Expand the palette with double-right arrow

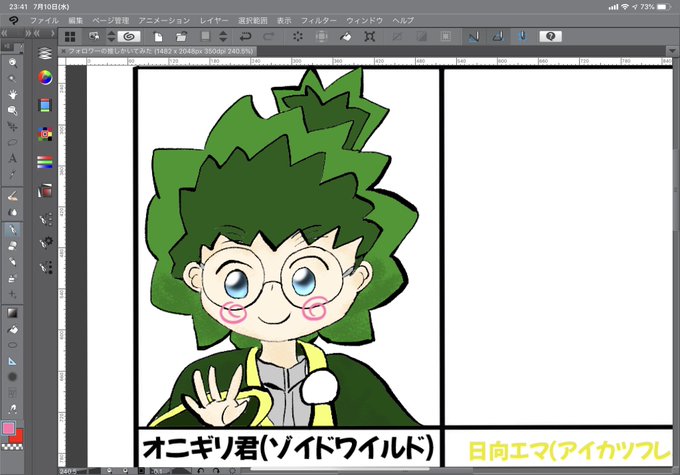pos(28,33)
